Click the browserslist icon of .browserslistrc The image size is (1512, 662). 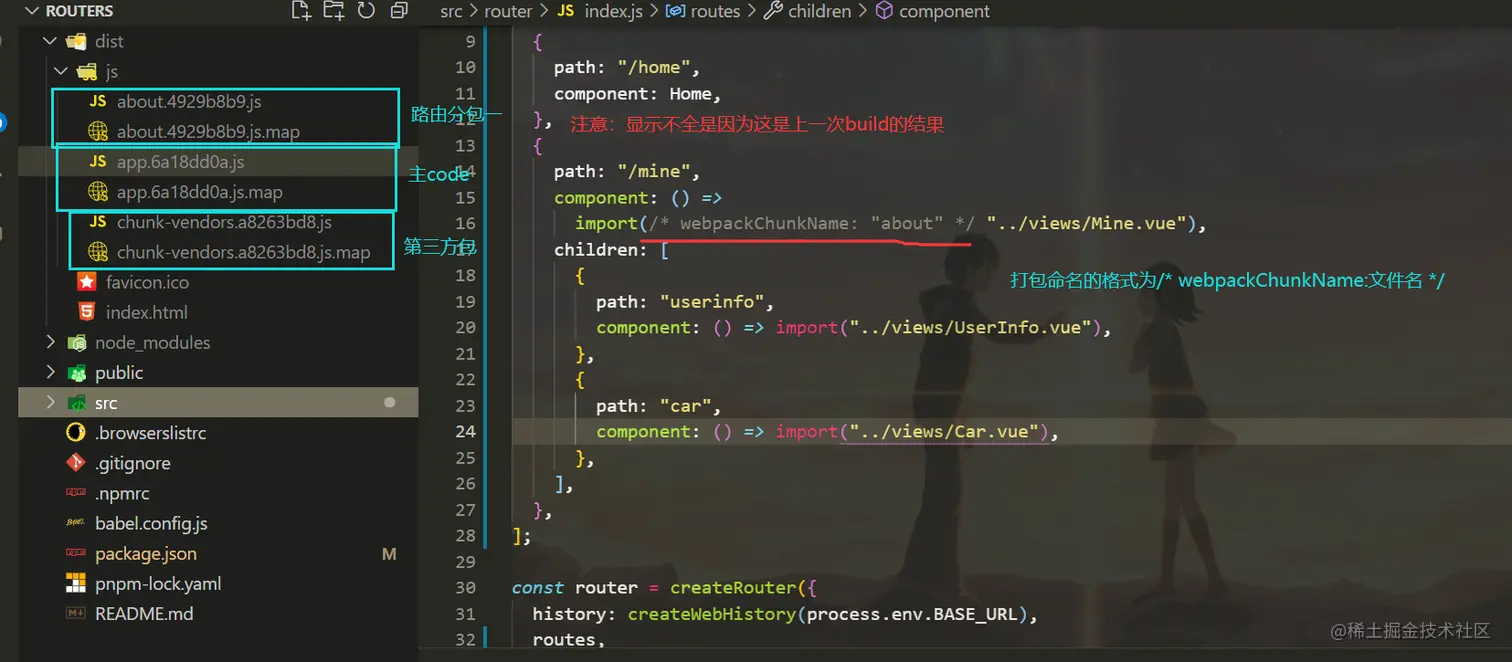[x=76, y=433]
